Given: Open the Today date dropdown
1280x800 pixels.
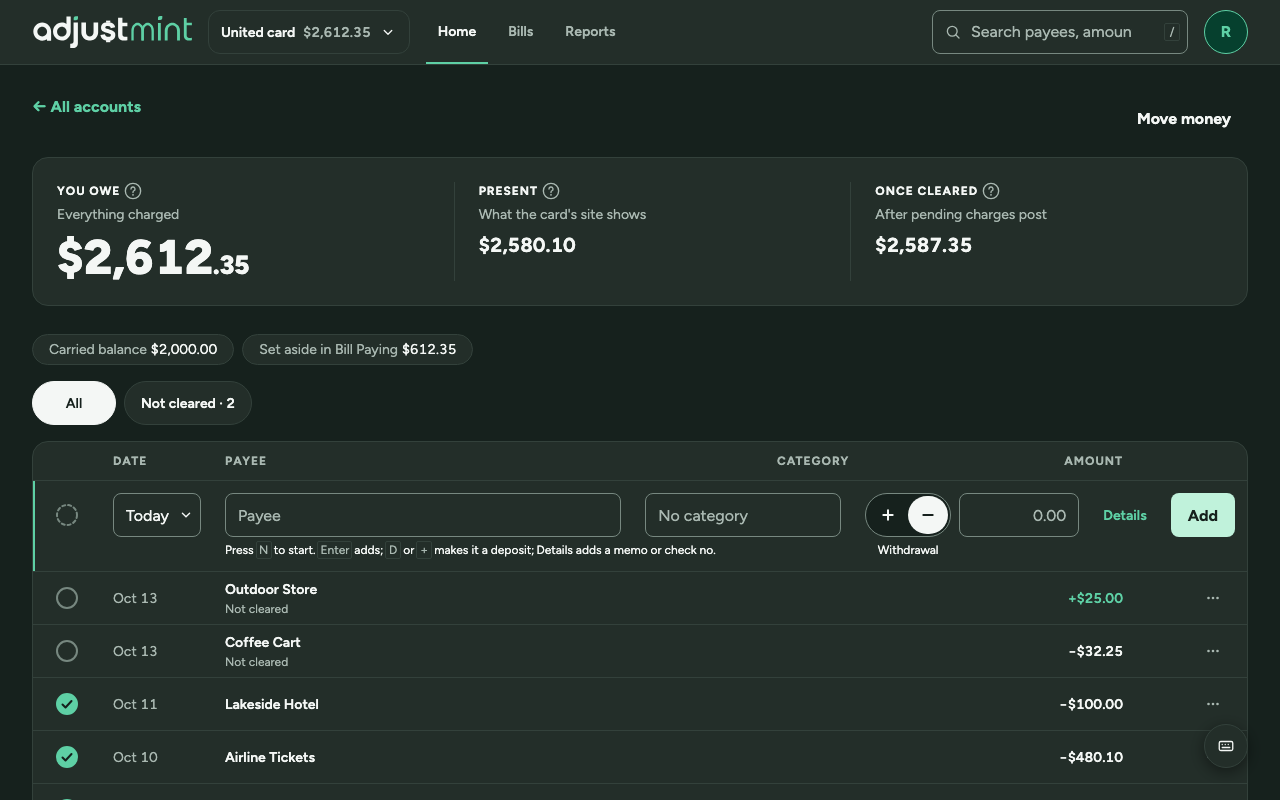Looking at the screenshot, I should pos(157,515).
